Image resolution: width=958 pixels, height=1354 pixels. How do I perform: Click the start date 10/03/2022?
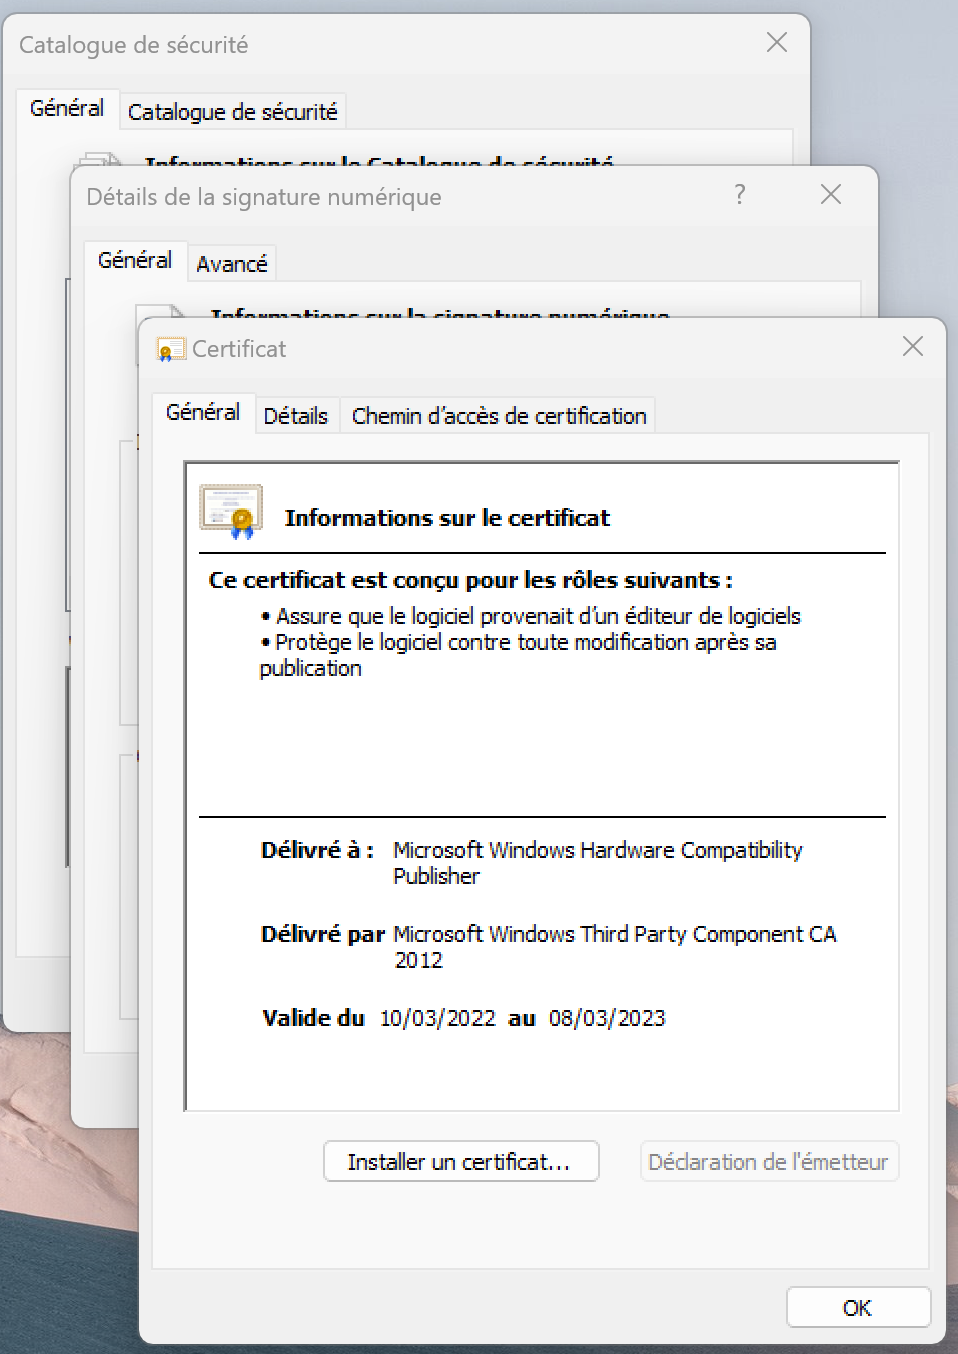pyautogui.click(x=438, y=1018)
